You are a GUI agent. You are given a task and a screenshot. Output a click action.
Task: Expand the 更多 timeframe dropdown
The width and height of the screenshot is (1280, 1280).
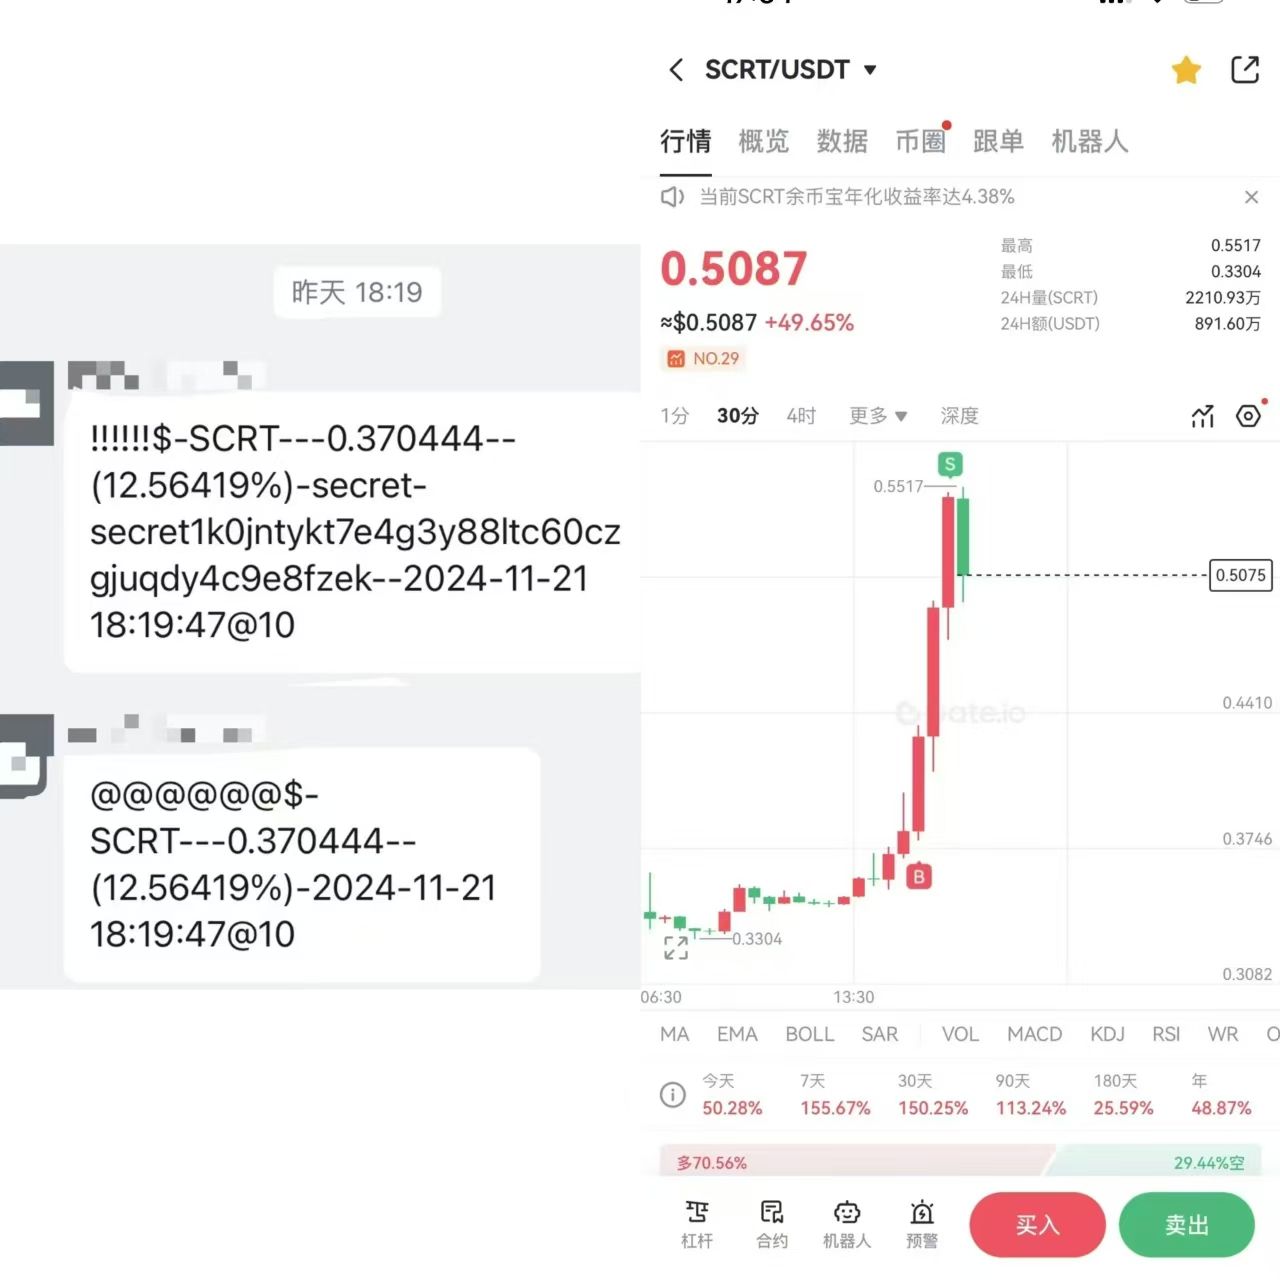878,415
